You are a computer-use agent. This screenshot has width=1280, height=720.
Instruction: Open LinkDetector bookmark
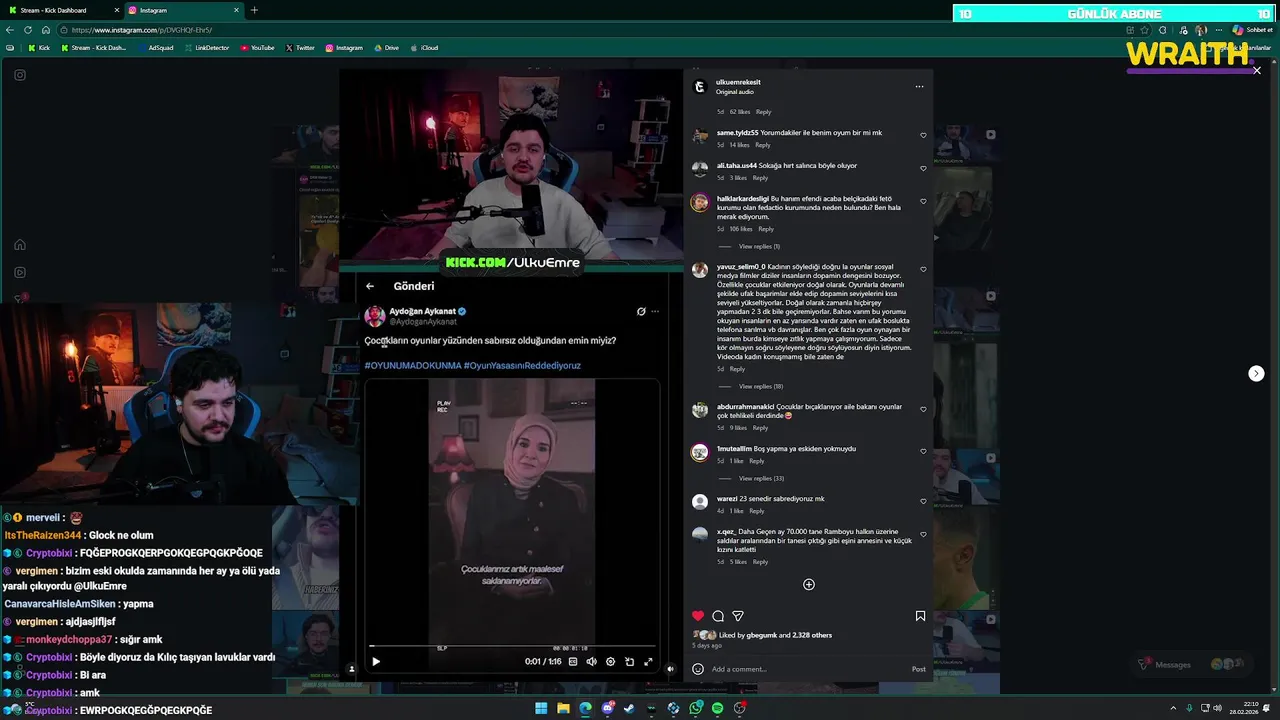pos(207,48)
